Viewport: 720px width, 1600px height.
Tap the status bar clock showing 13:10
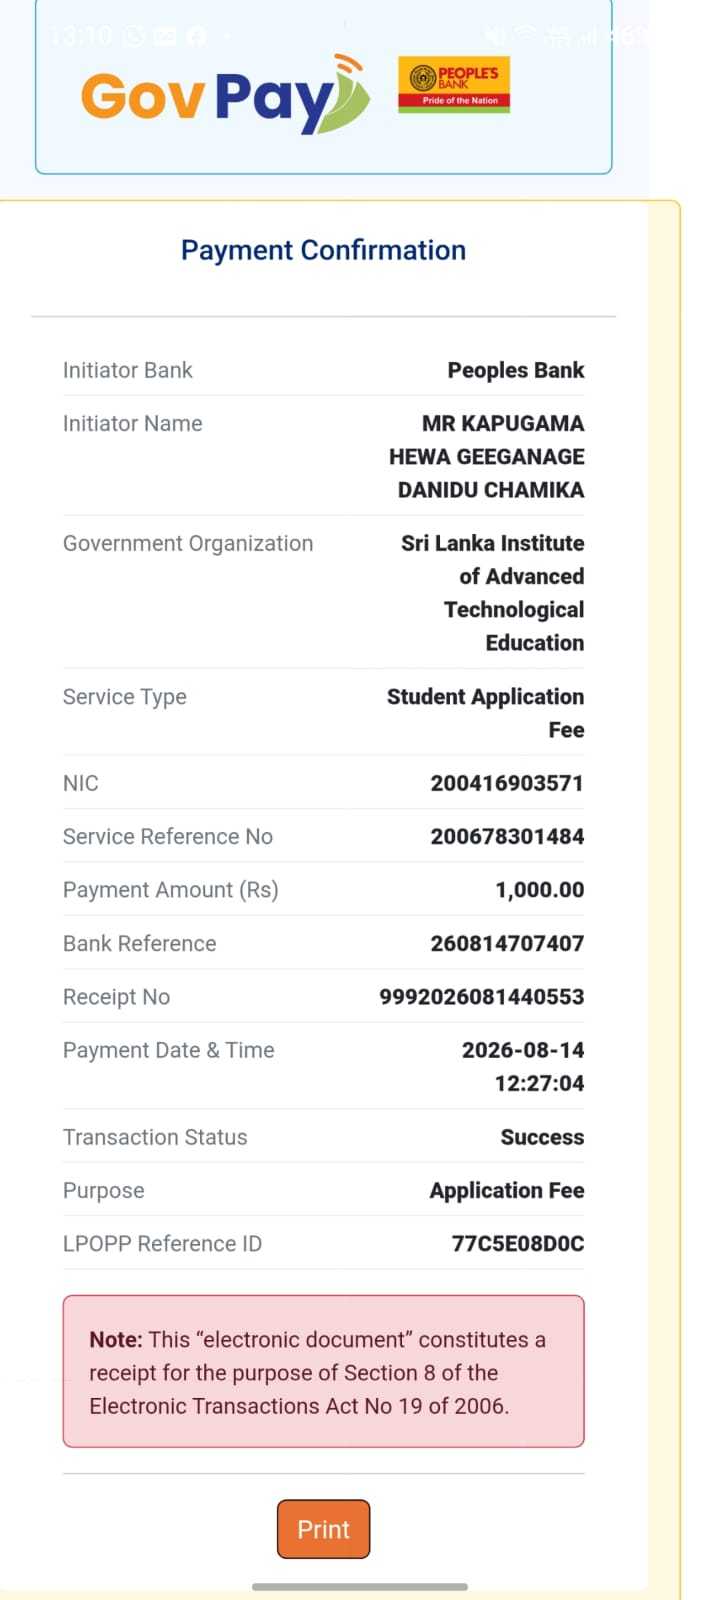click(x=82, y=36)
